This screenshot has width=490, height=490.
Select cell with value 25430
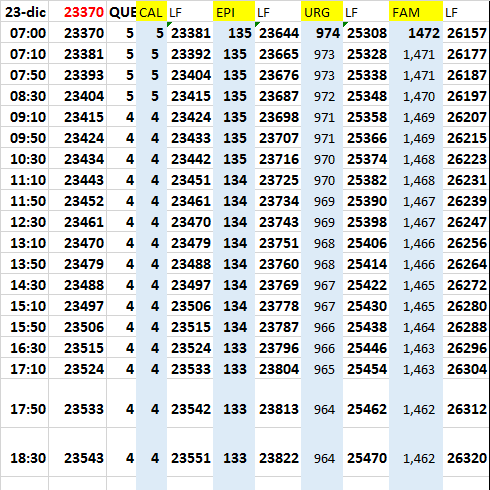click(x=366, y=306)
